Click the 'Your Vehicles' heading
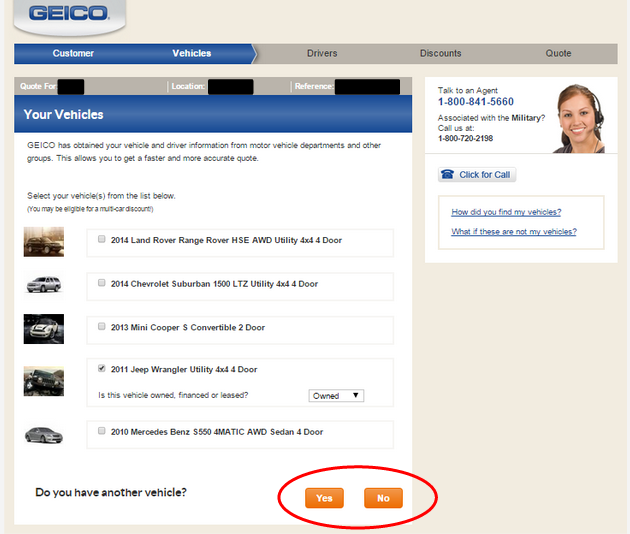This screenshot has height=534, width=630. pyautogui.click(x=63, y=115)
